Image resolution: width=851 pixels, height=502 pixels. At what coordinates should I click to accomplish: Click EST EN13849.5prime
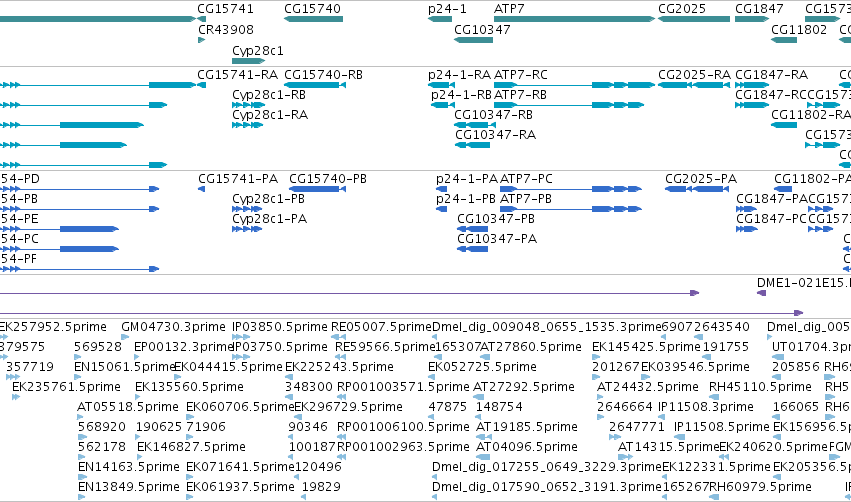129,487
